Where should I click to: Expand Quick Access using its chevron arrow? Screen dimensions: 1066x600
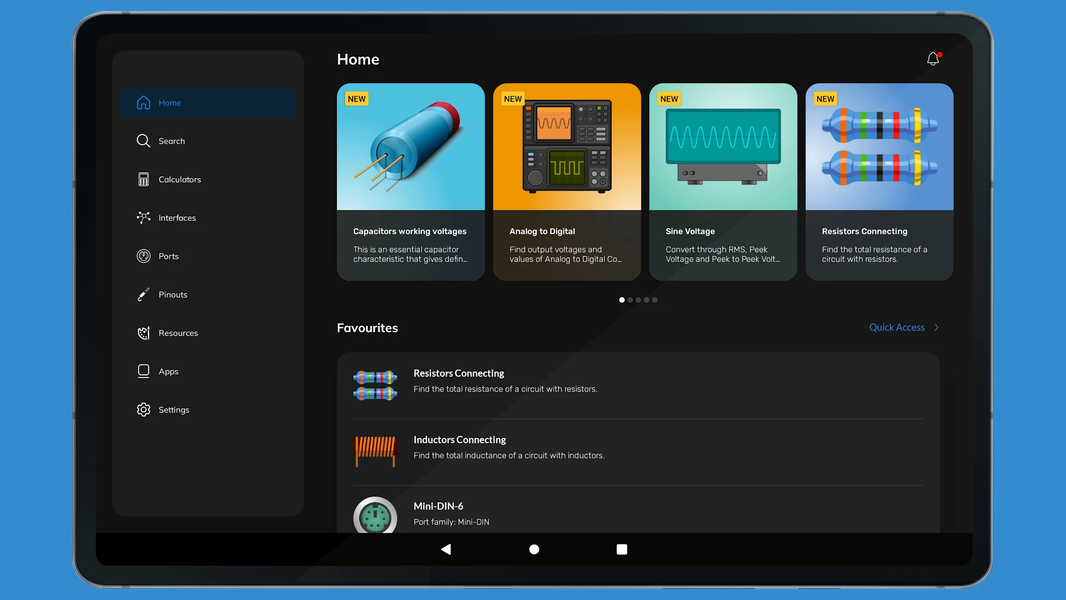click(937, 327)
